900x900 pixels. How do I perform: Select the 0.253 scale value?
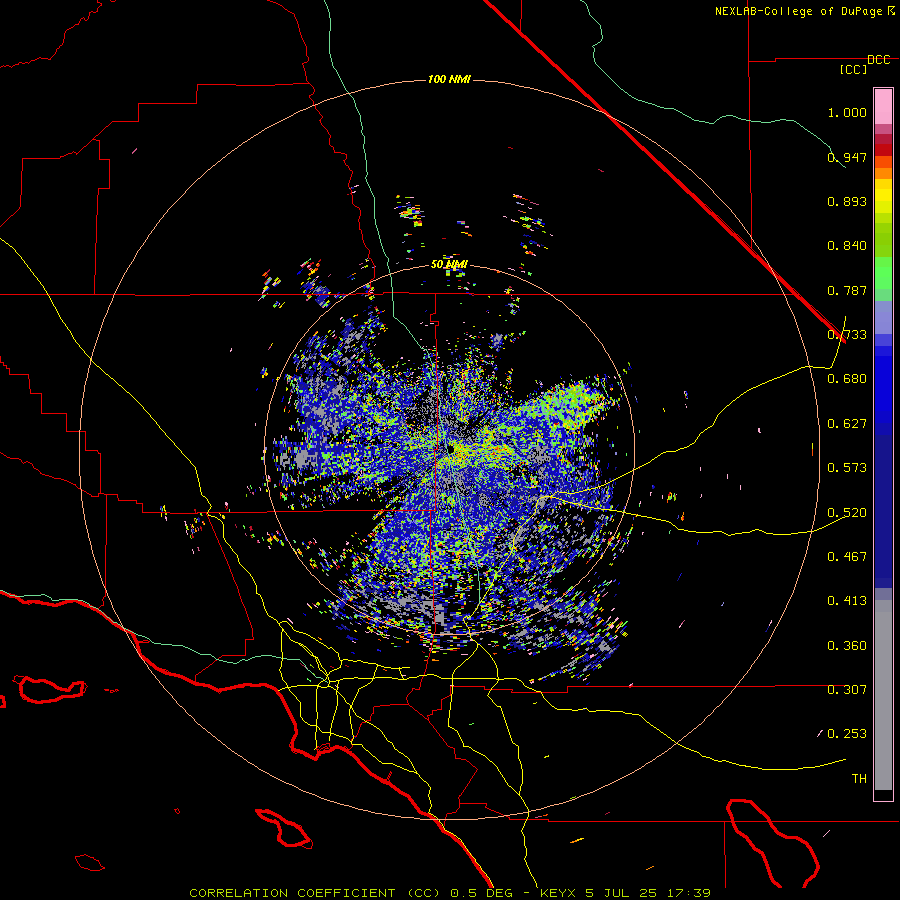[x=847, y=734]
